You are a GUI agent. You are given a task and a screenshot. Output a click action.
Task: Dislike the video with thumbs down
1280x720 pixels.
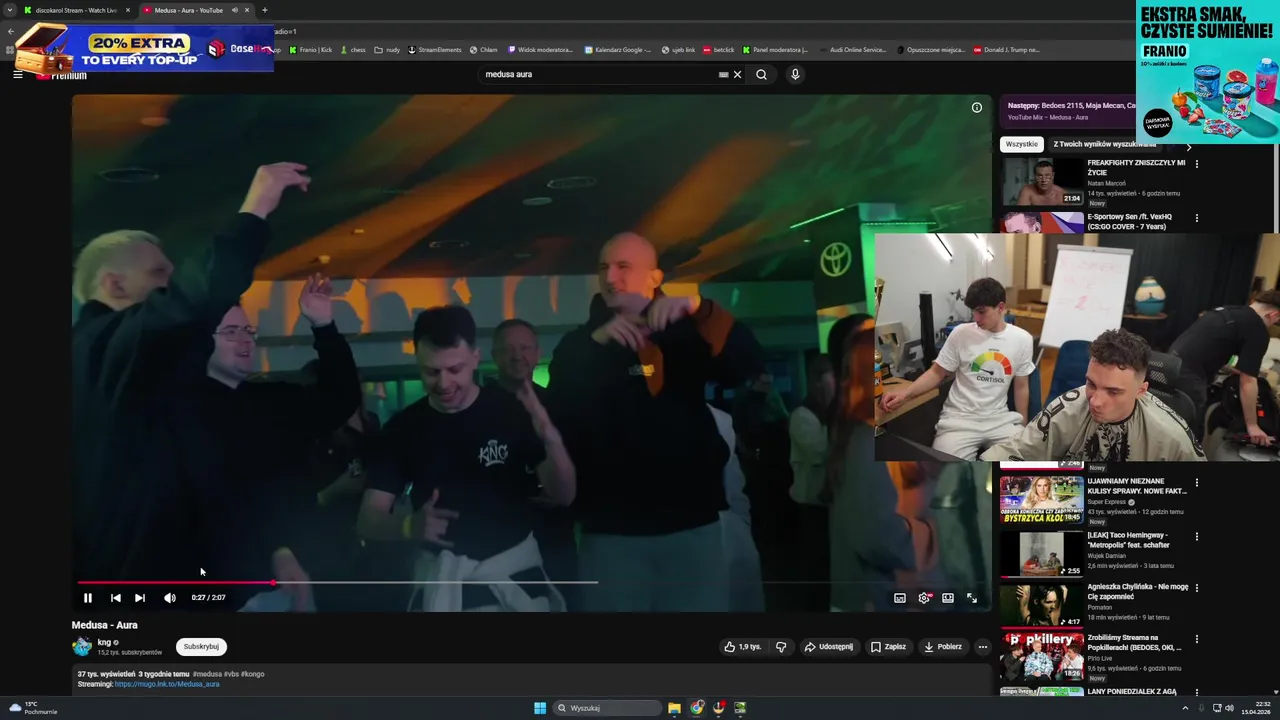[781, 647]
